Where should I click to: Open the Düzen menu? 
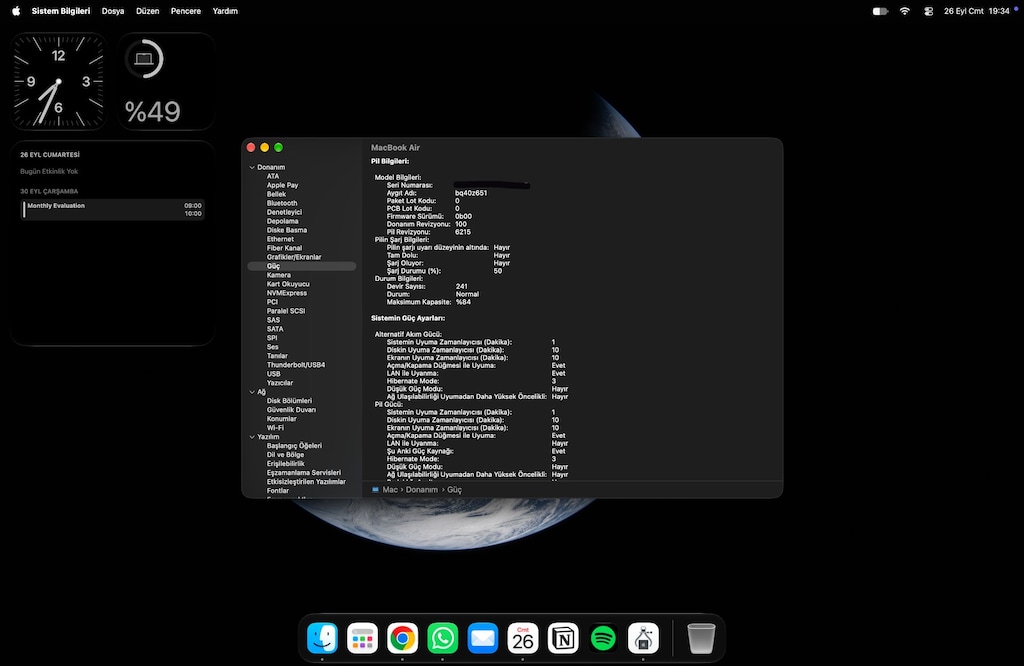tap(148, 11)
